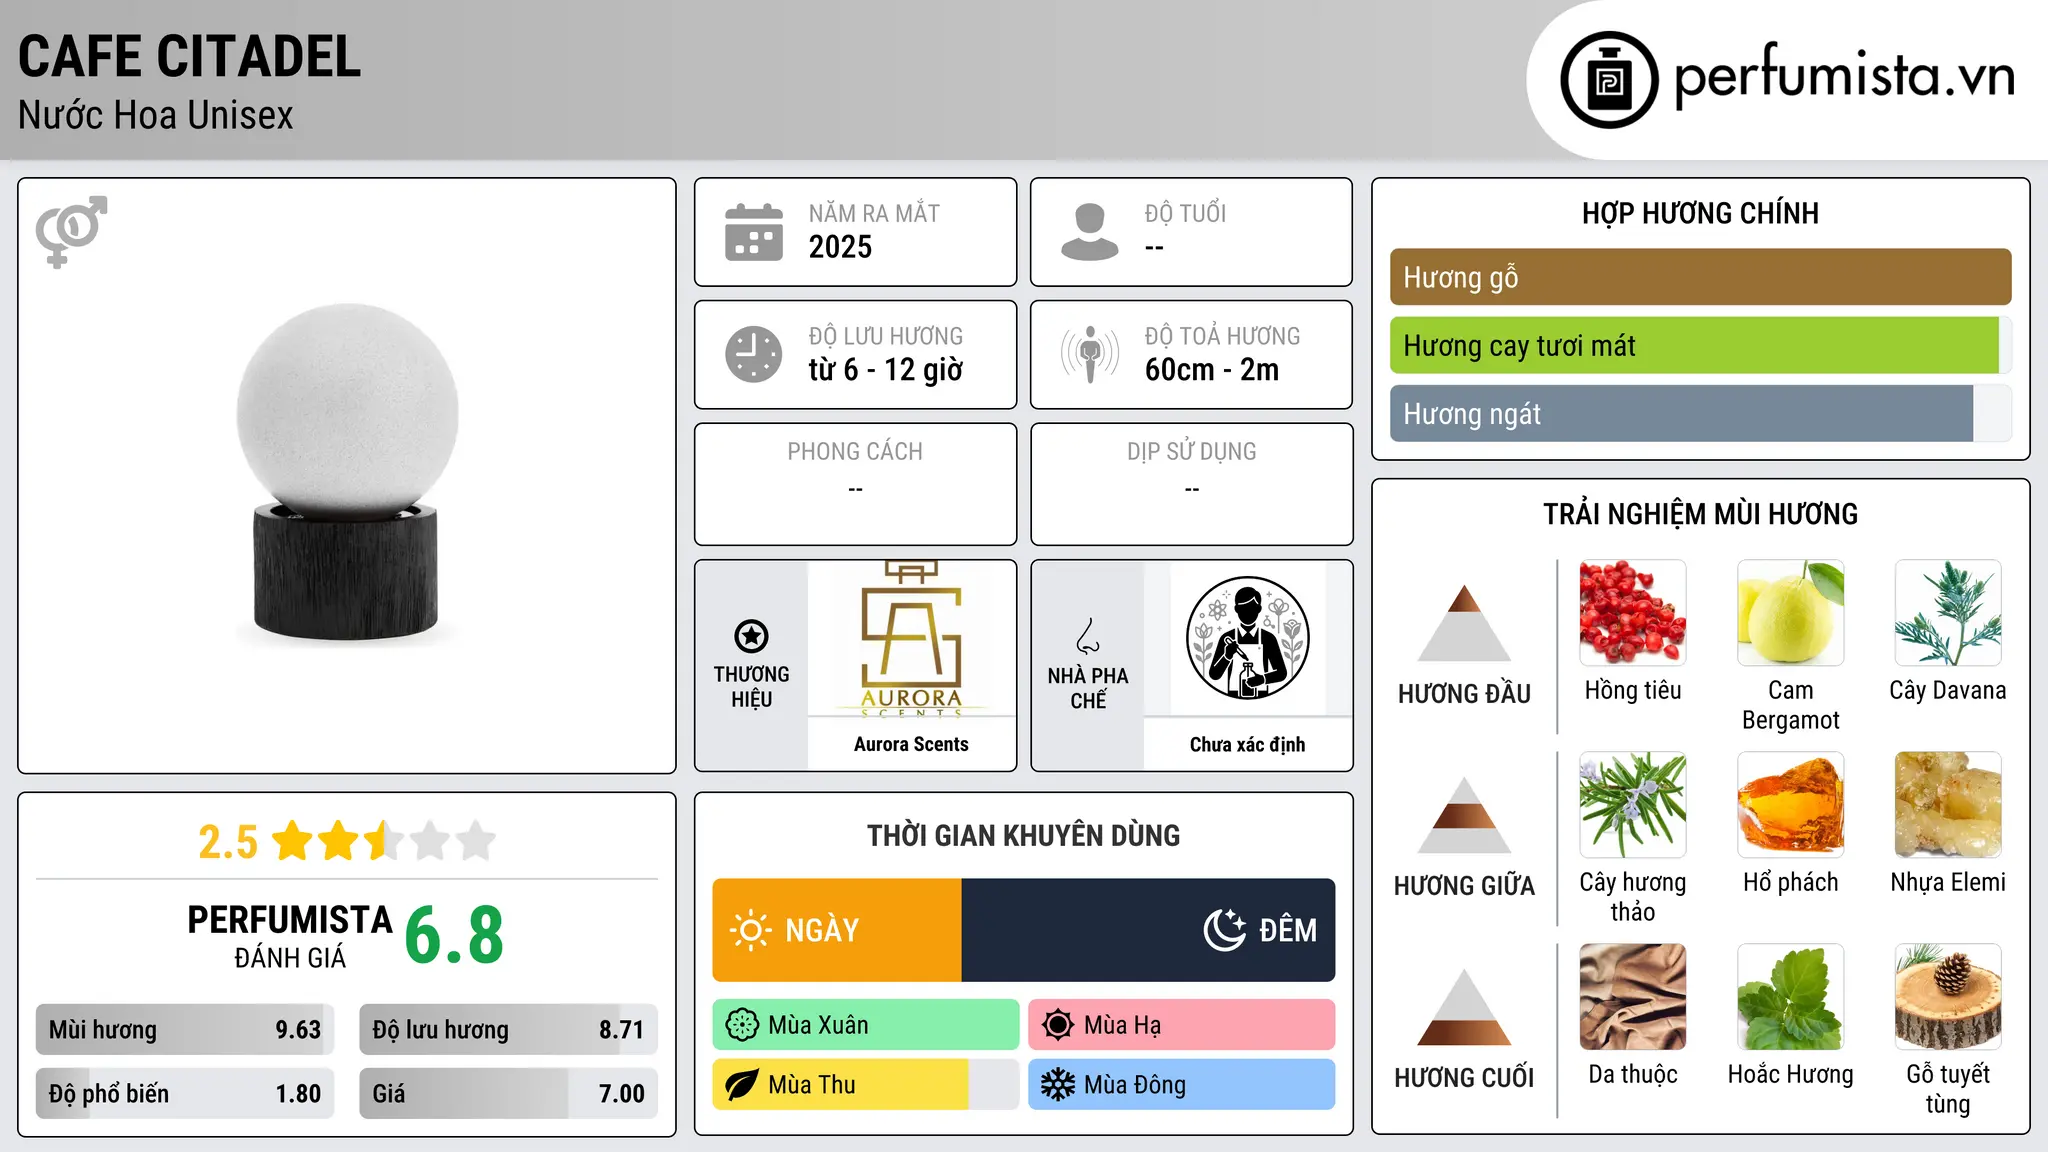
Task: Click the snowflake icon for Mùa Đông
Action: tap(1058, 1085)
